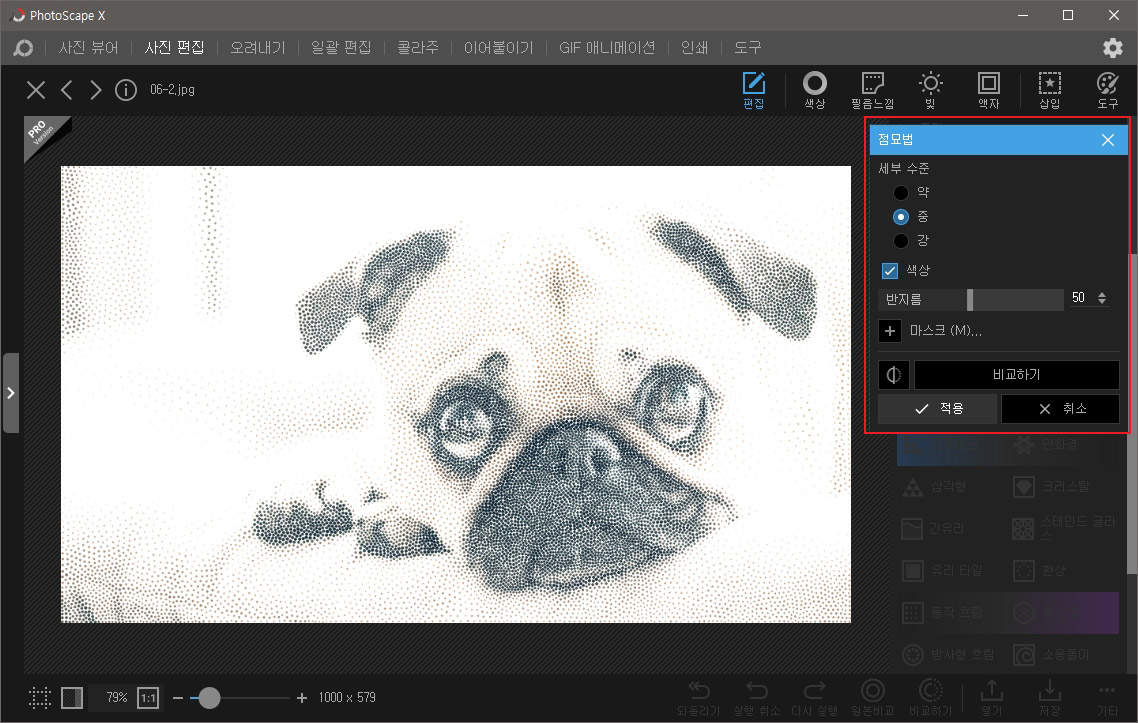Click the plus icon next to 마스크
This screenshot has height=723, width=1138.
click(890, 331)
